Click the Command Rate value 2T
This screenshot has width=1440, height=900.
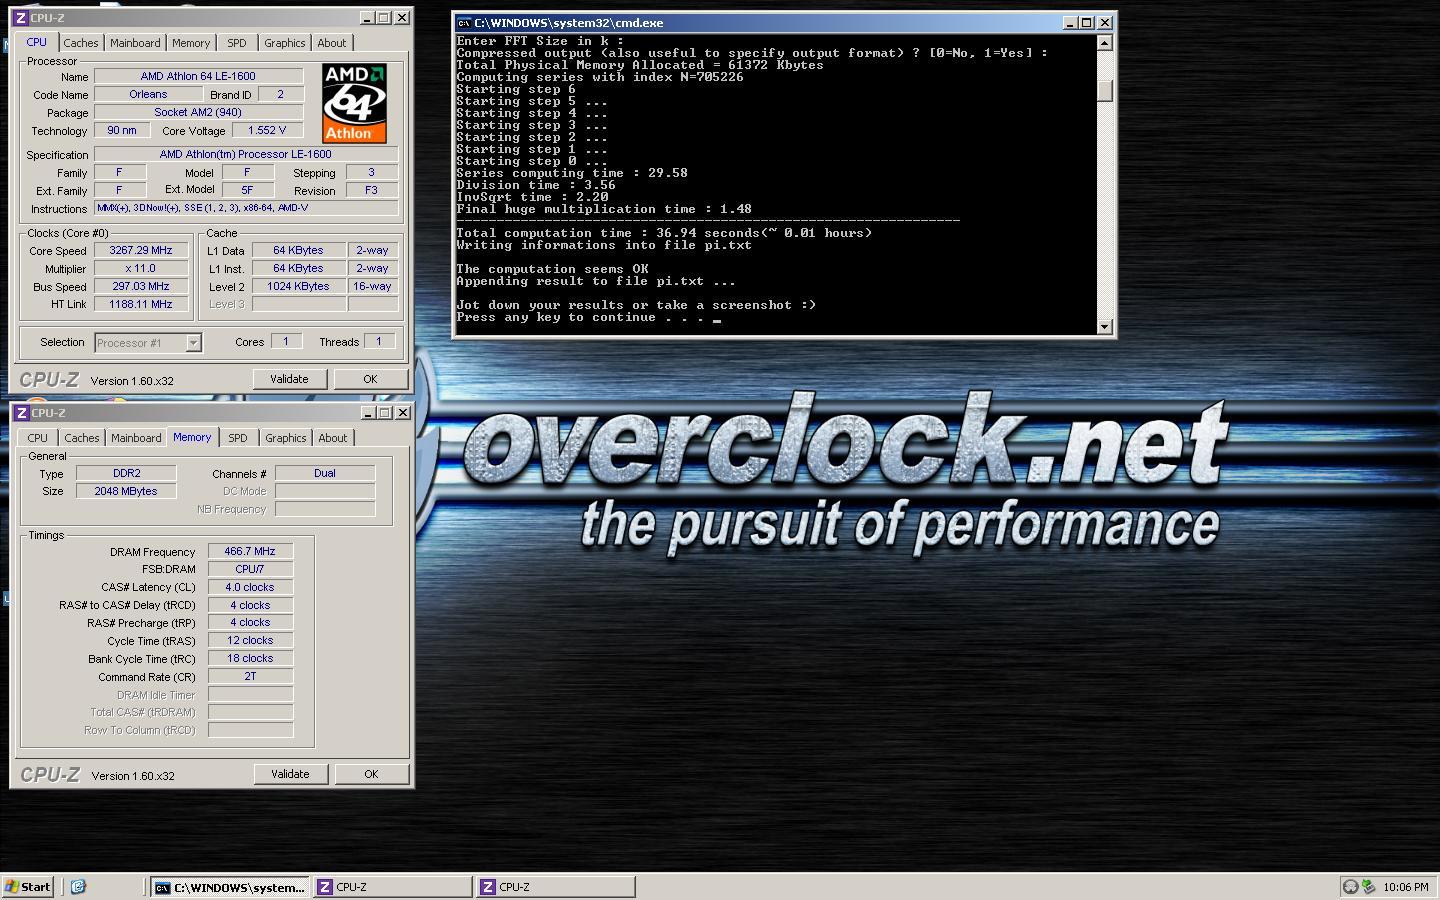[x=250, y=676]
